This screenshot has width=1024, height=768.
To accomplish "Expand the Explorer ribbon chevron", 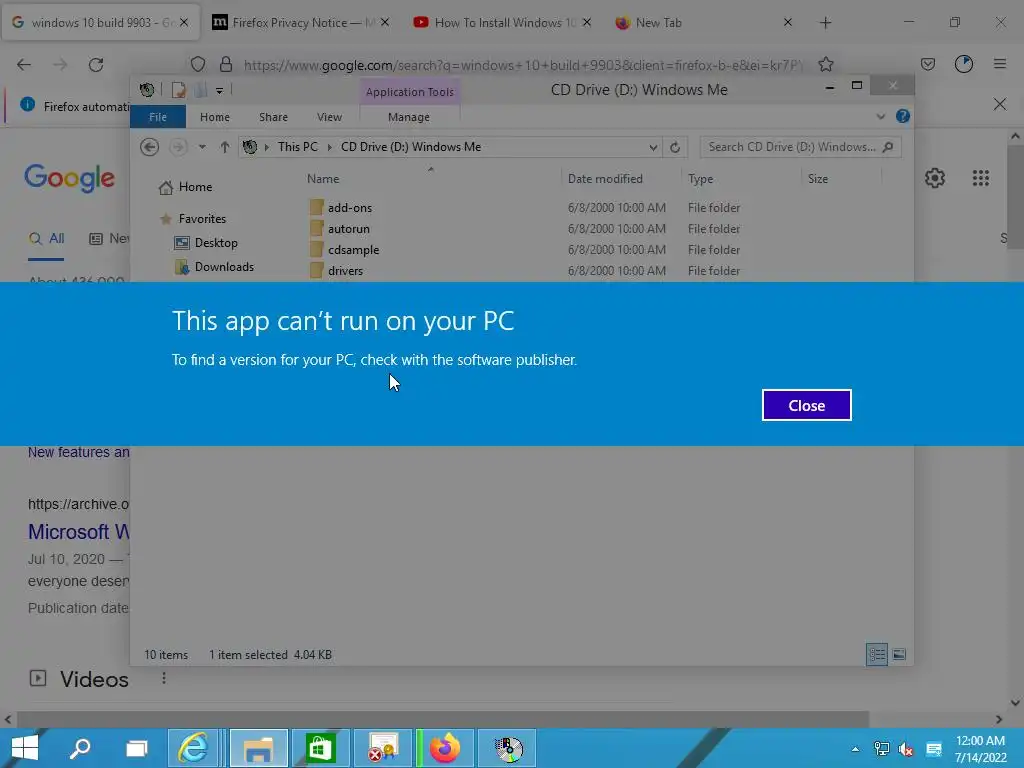I will coord(880,117).
